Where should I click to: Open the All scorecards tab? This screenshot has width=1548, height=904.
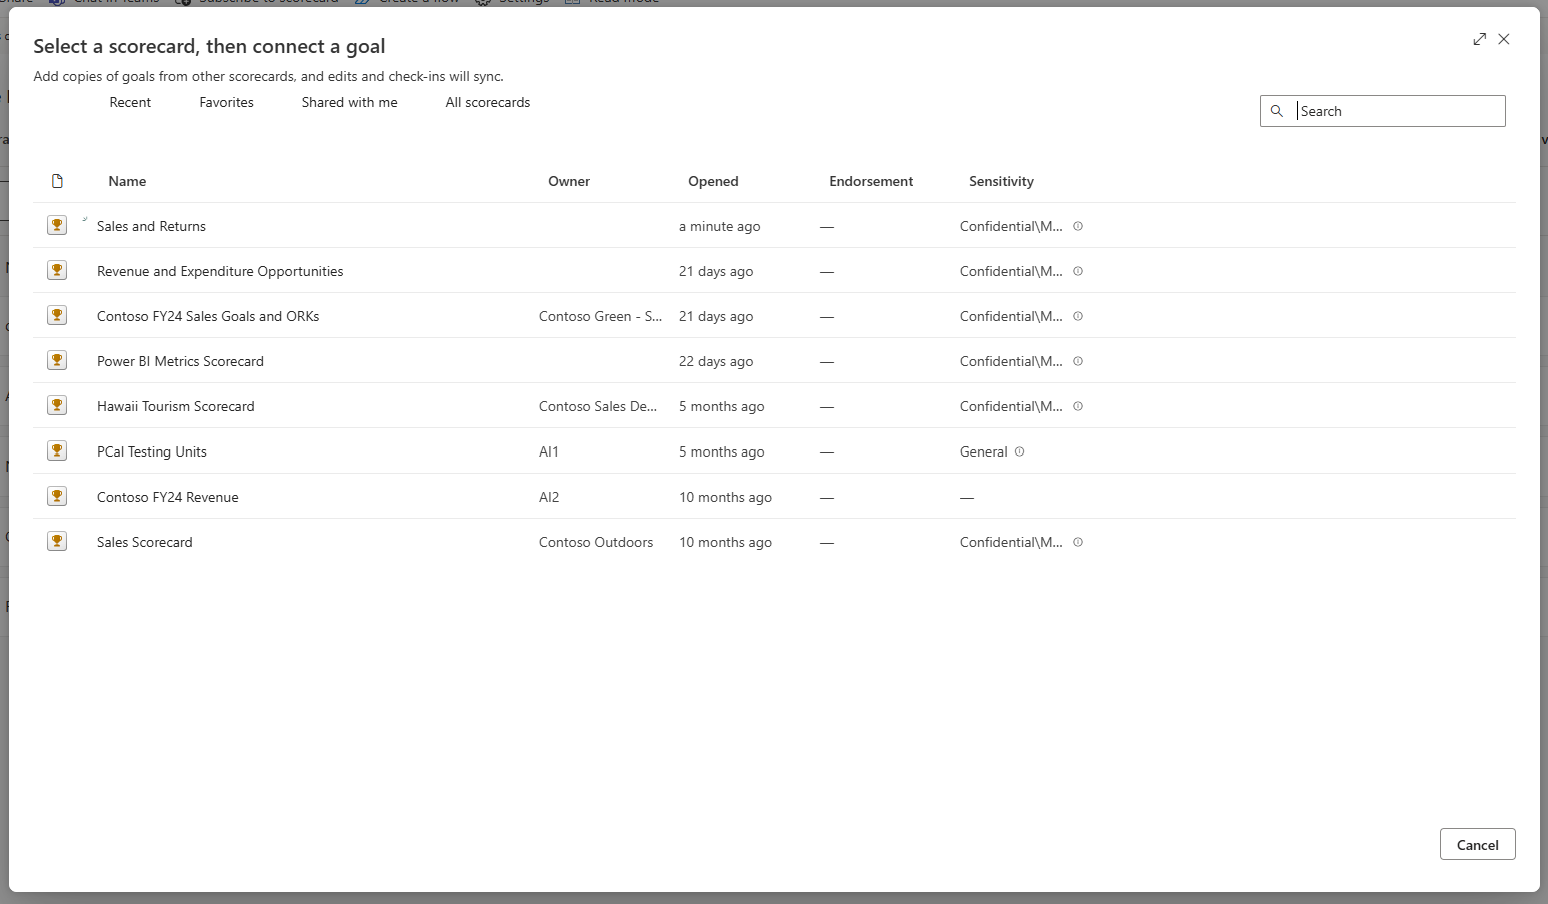(488, 102)
